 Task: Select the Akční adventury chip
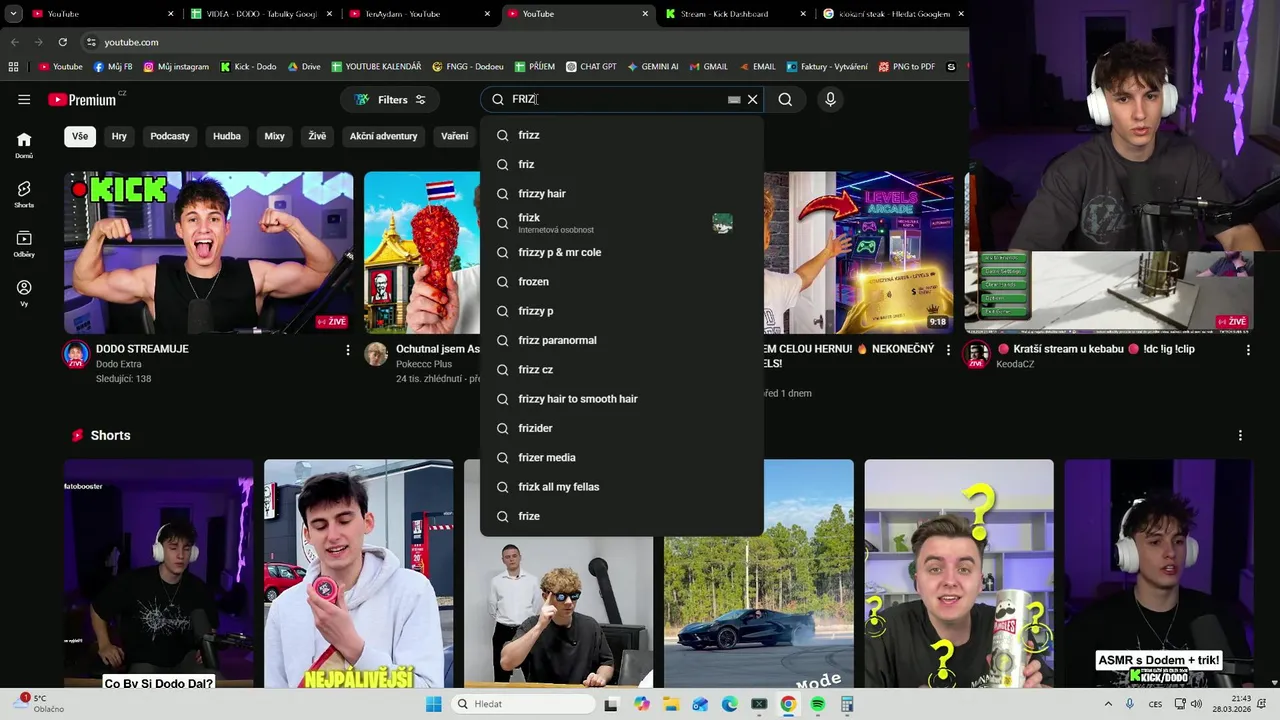[x=383, y=136]
